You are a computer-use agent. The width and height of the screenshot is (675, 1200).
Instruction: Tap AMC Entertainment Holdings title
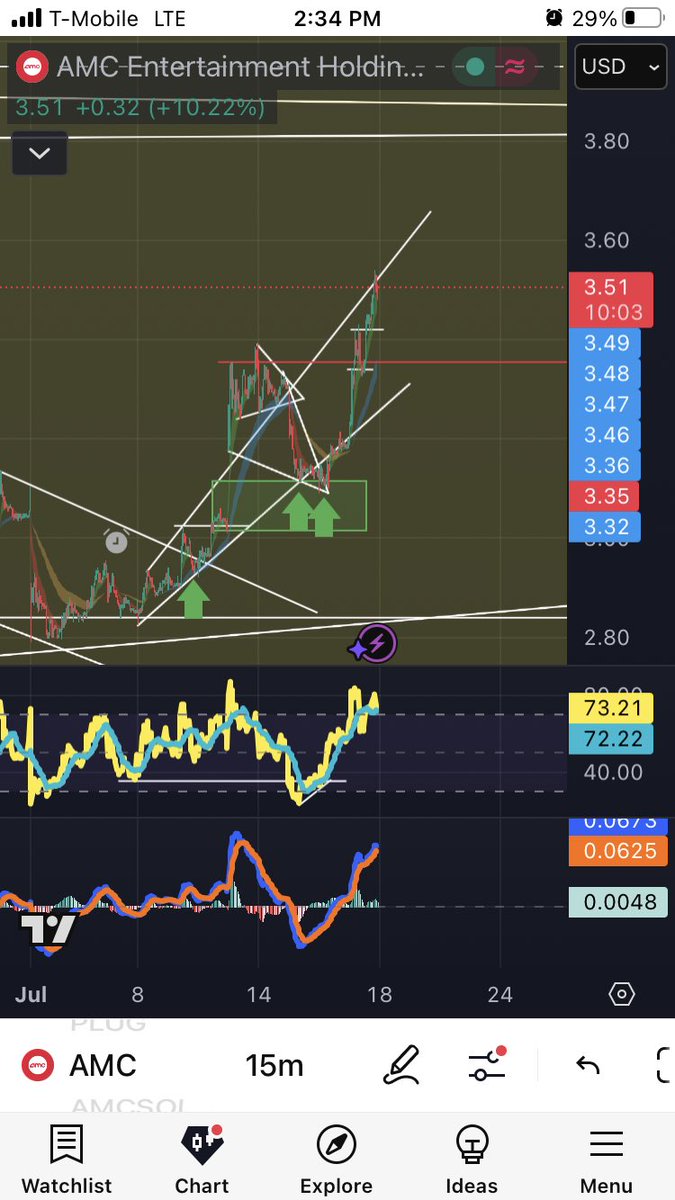[241, 67]
